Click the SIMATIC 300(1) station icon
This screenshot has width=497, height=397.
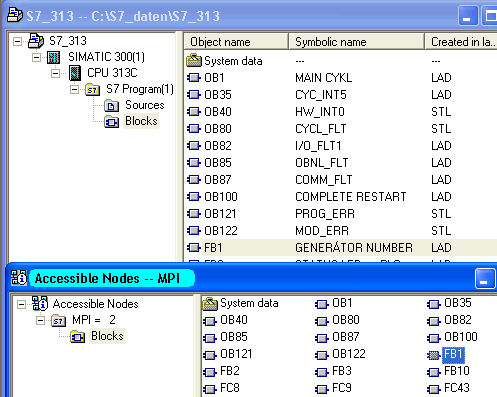click(x=54, y=57)
